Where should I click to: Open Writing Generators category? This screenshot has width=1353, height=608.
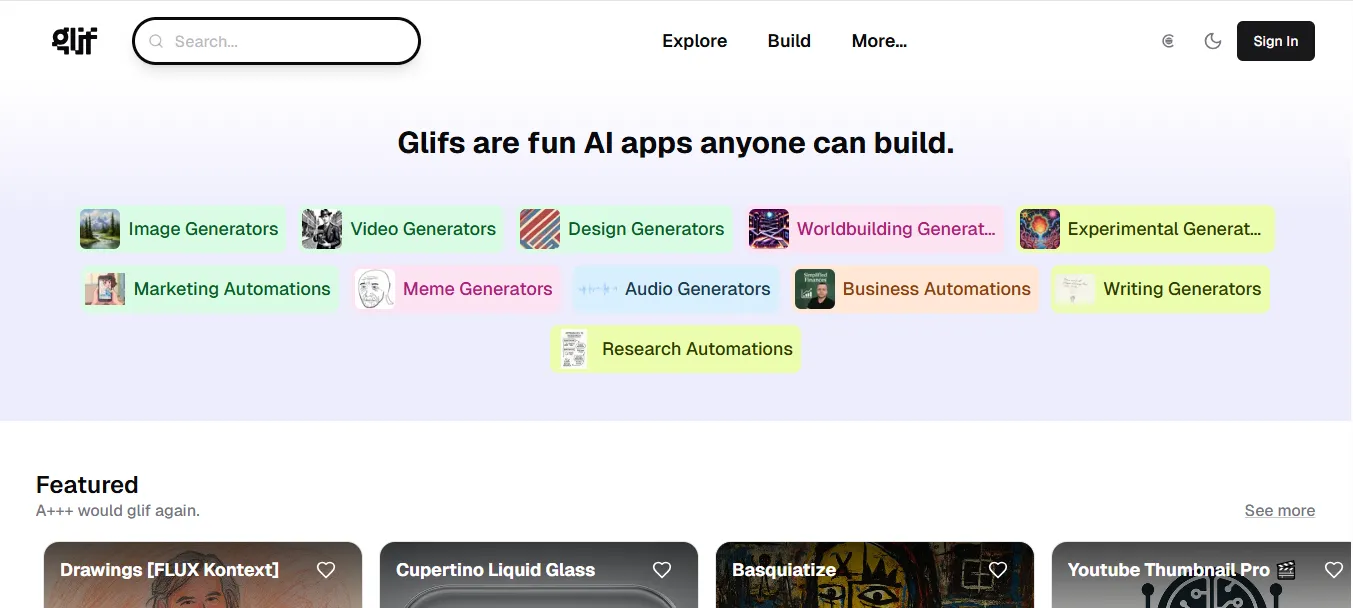(x=1160, y=289)
